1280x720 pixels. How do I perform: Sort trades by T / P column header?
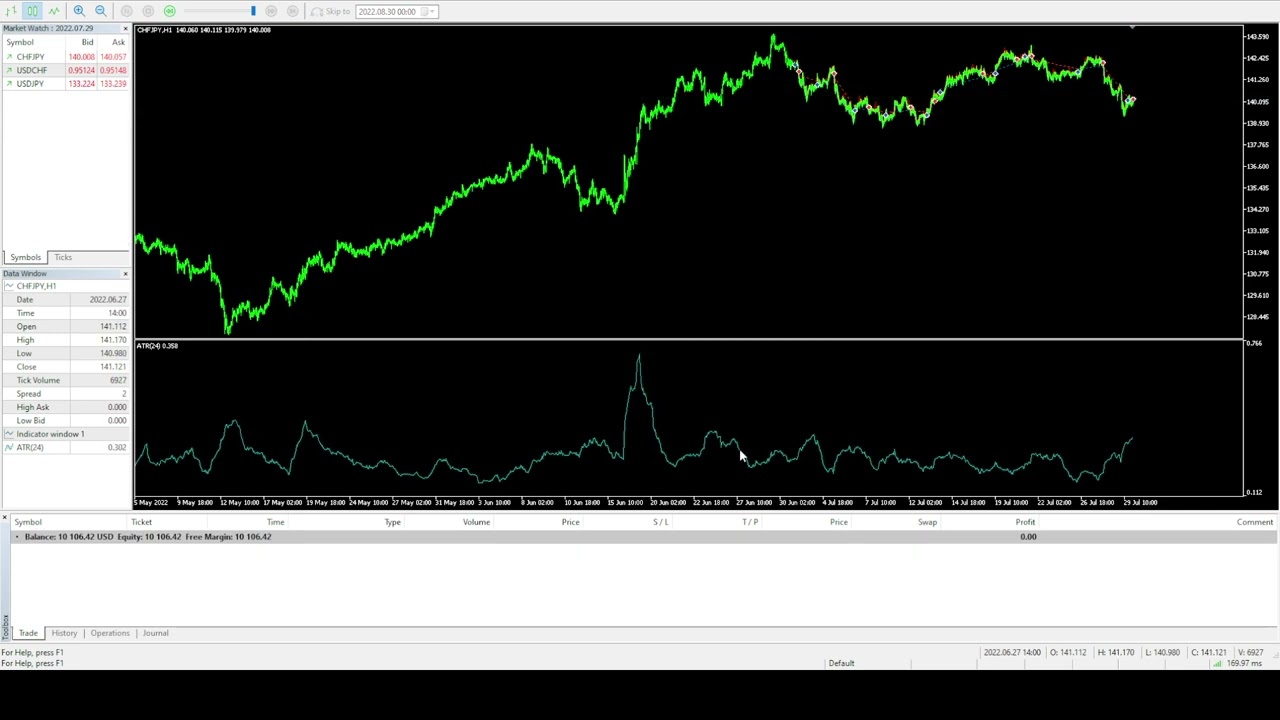click(750, 522)
